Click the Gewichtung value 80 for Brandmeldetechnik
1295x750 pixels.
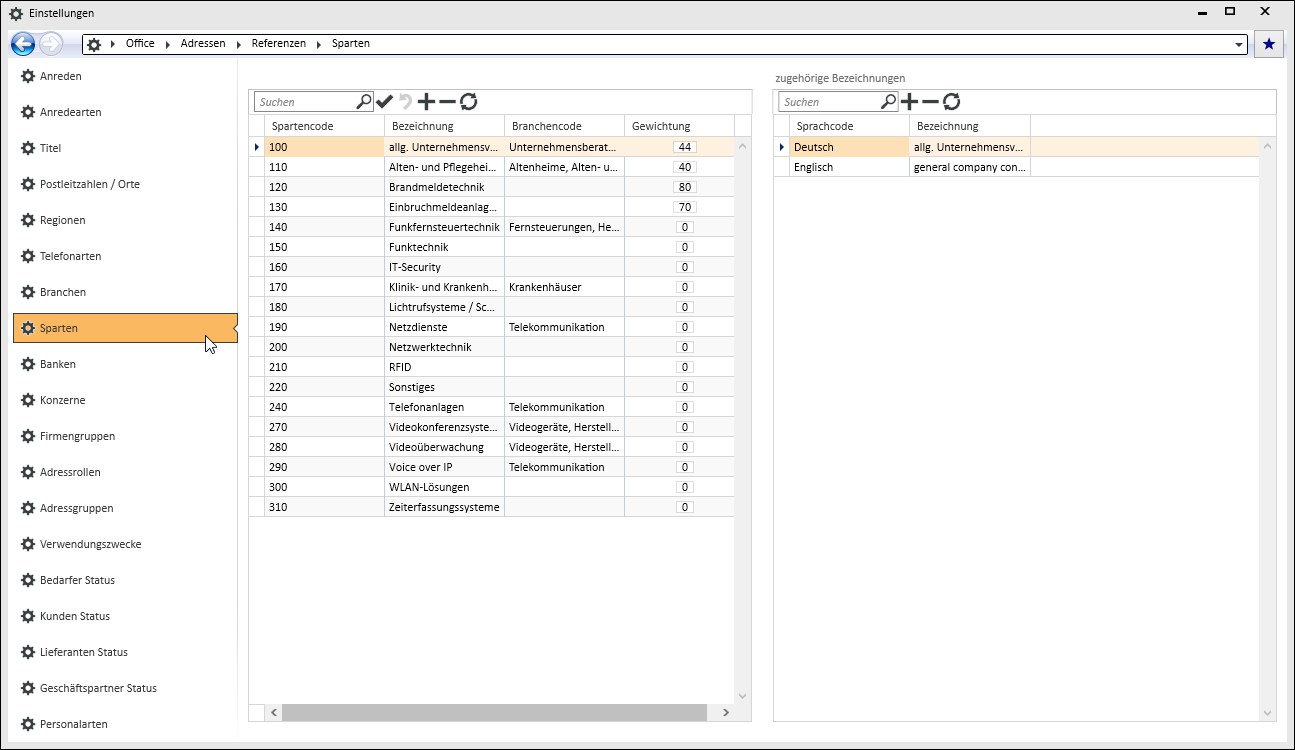[685, 187]
